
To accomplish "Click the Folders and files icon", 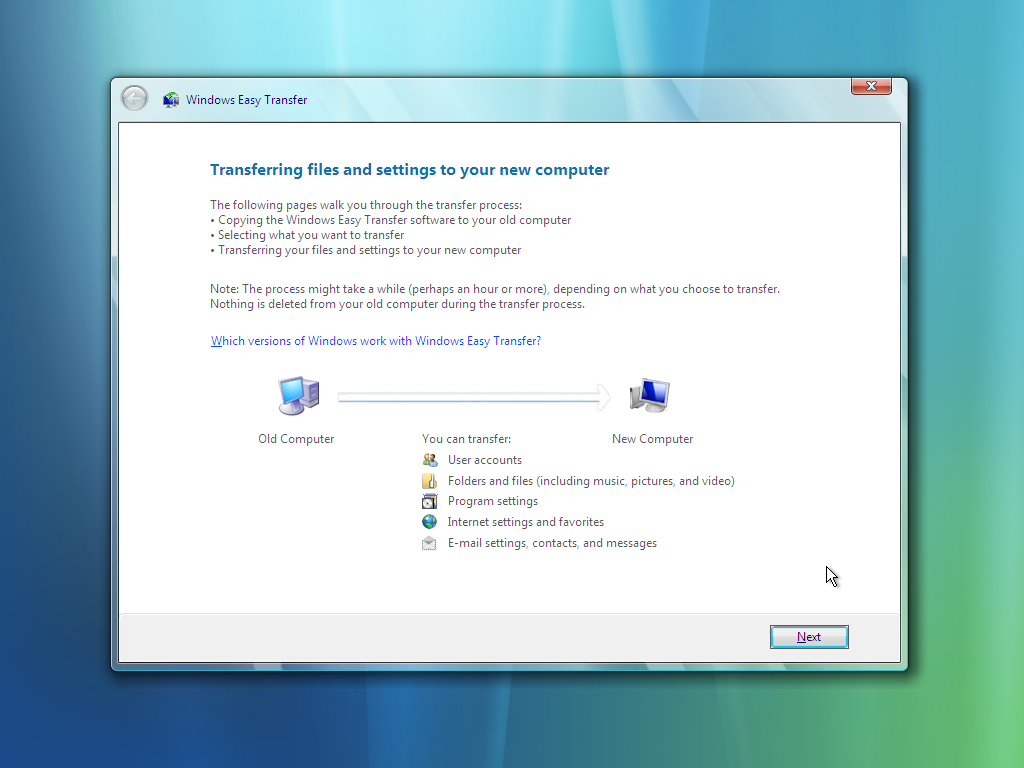I will coord(429,481).
